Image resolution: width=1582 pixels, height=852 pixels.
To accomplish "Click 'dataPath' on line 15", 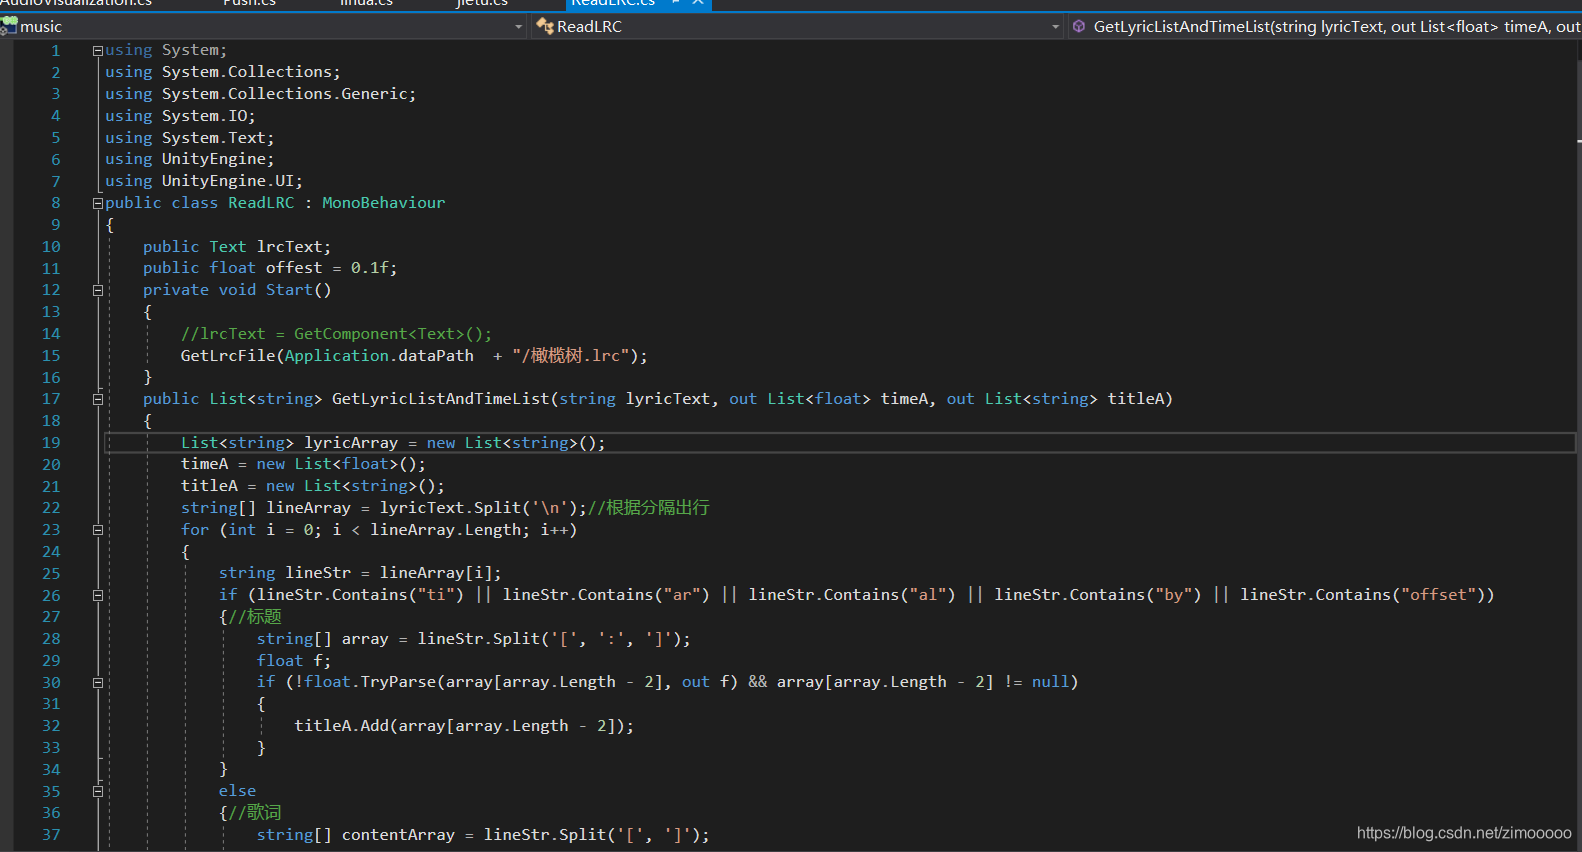I will tap(436, 356).
